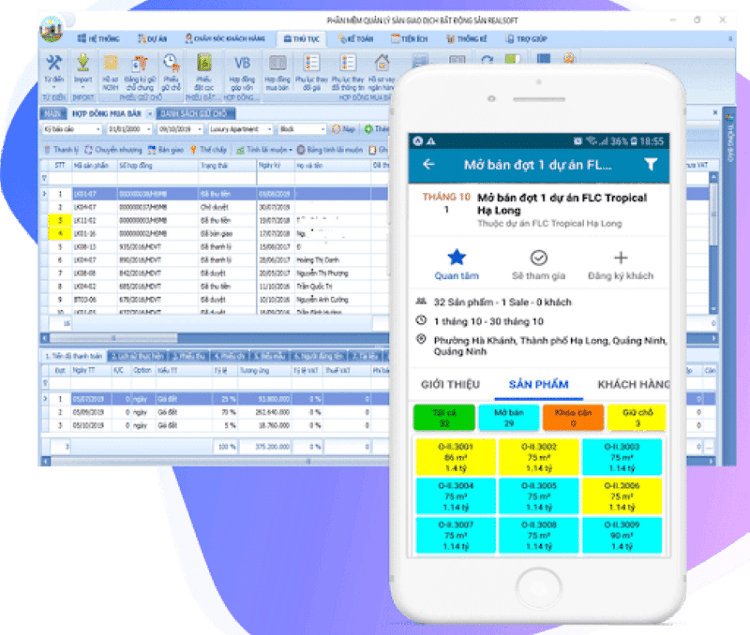The height and width of the screenshot is (635, 750).
Task: Expand the Import dropdown arrow
Action: tap(83, 88)
